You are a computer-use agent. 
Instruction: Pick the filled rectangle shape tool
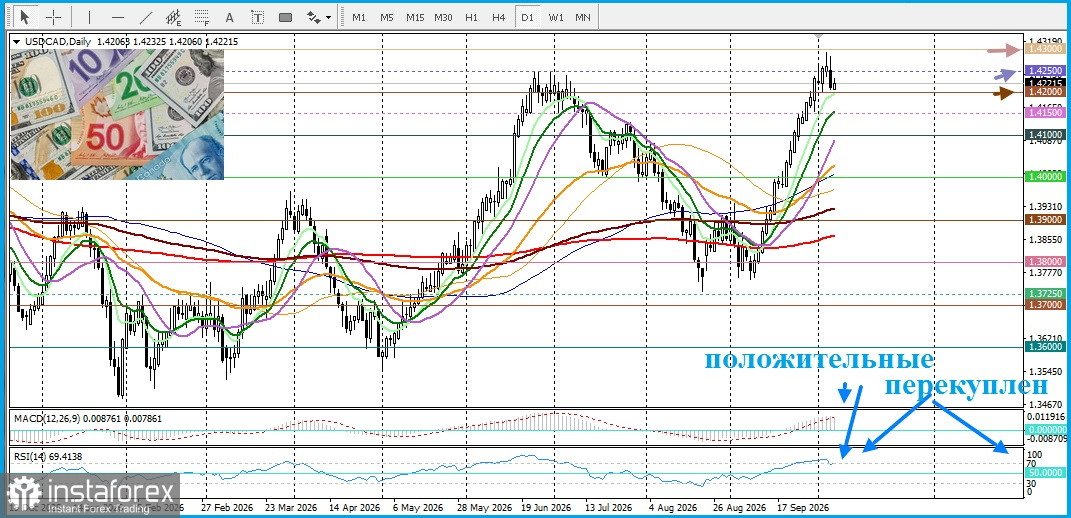(286, 17)
